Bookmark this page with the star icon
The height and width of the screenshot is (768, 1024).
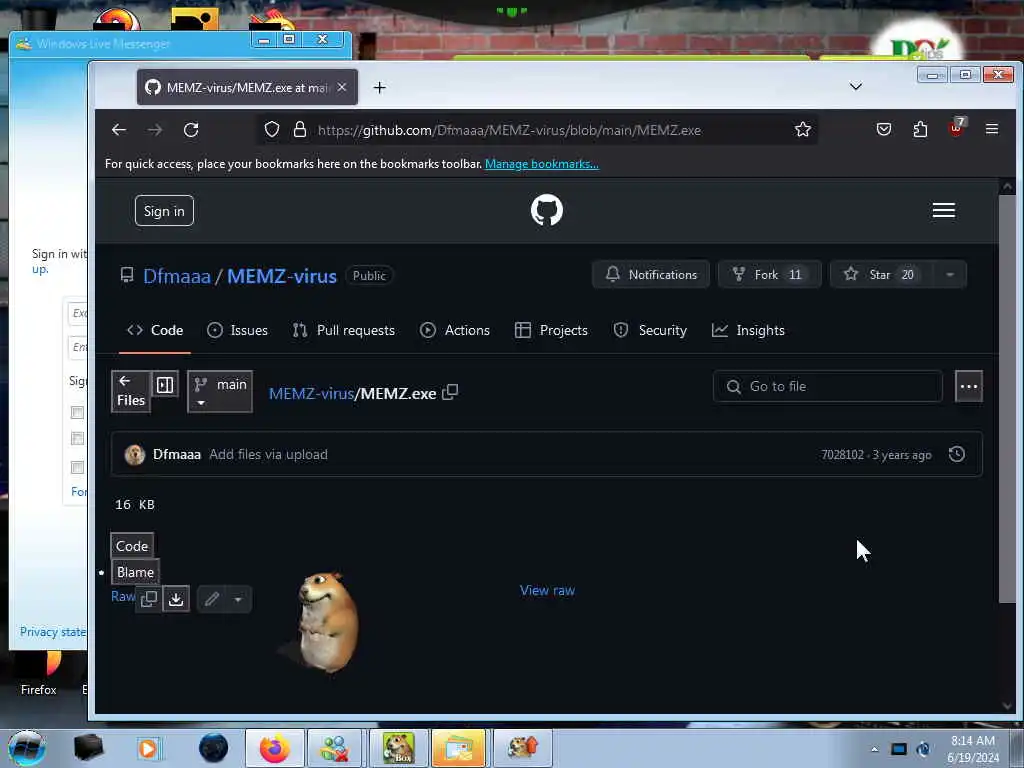803,129
